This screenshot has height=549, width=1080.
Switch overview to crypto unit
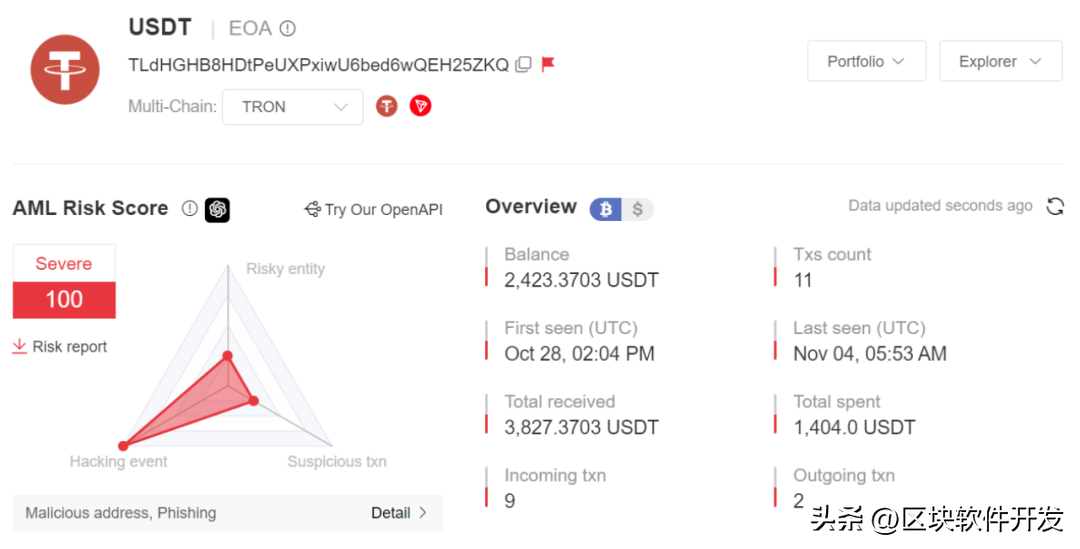pyautogui.click(x=606, y=209)
